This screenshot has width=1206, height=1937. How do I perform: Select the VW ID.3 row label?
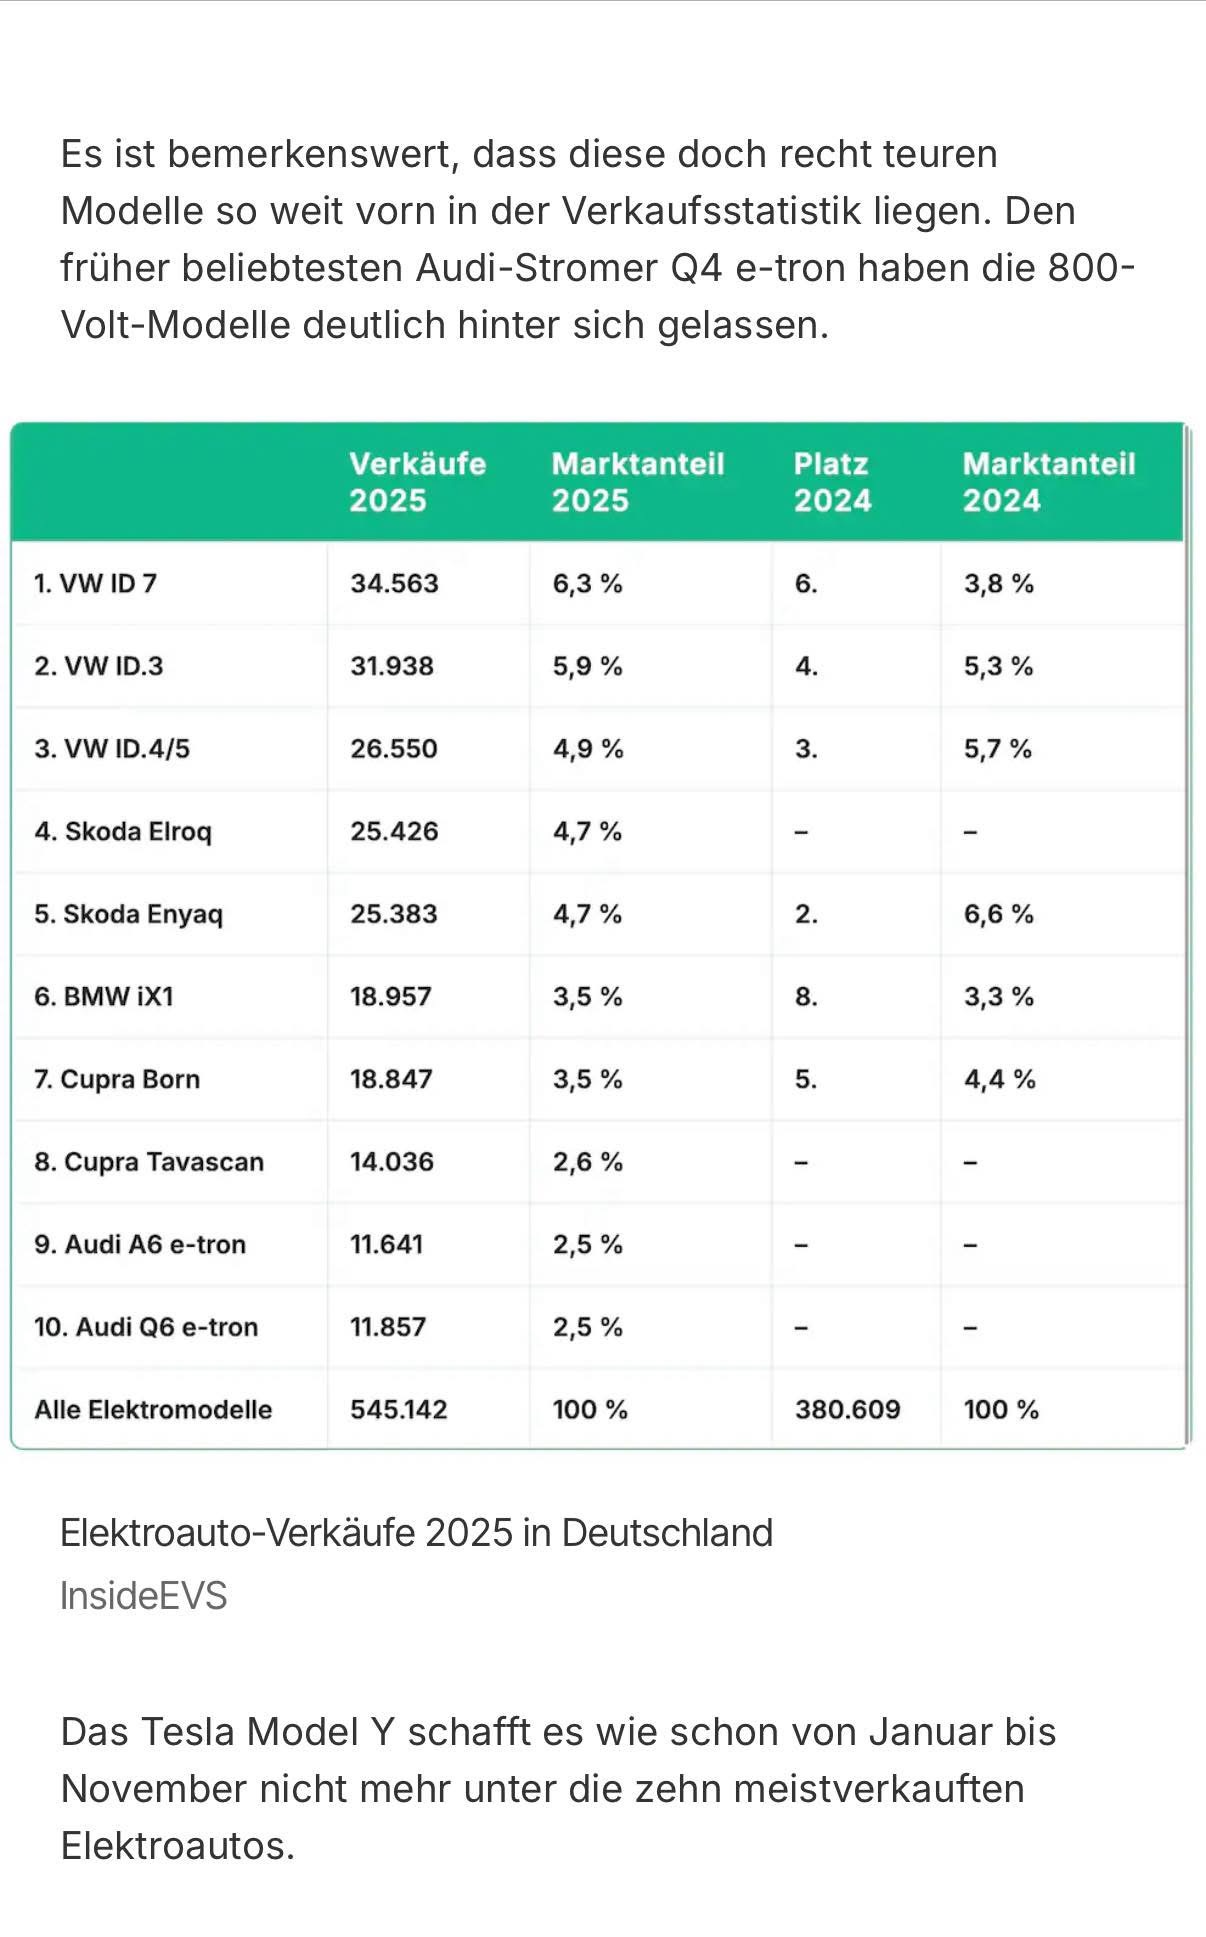point(98,667)
